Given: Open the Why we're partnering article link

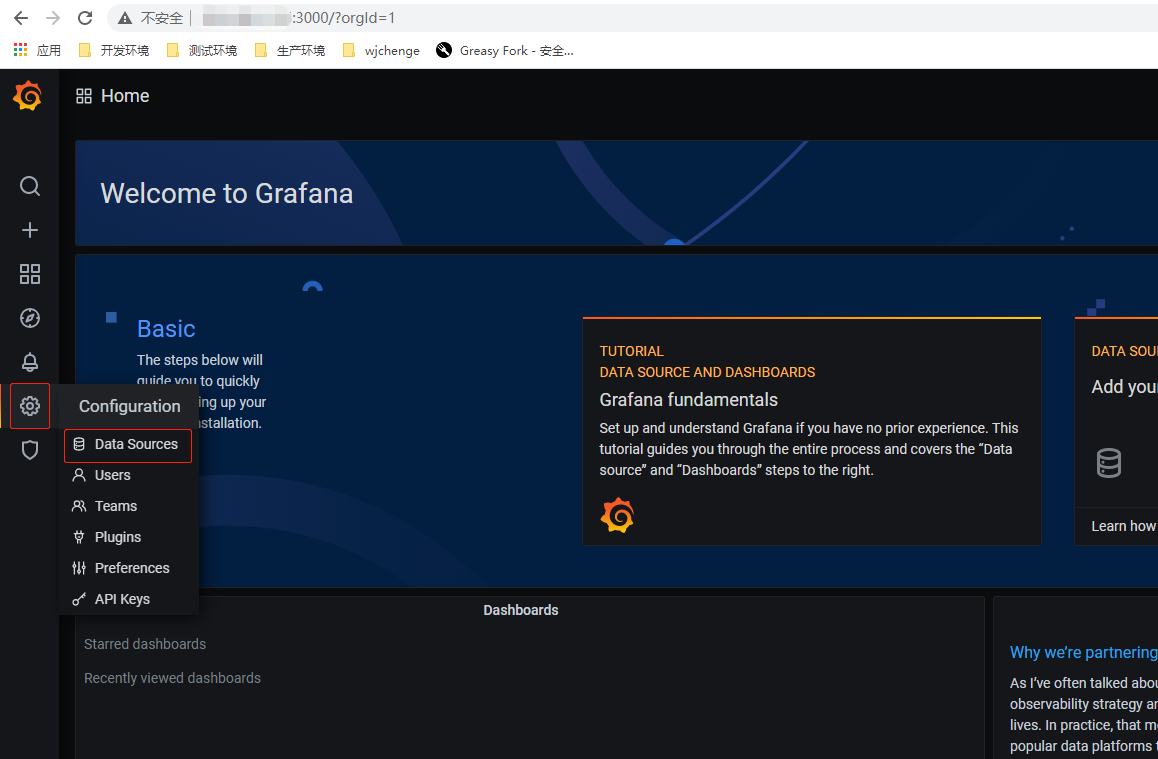Looking at the screenshot, I should pyautogui.click(x=1083, y=653).
